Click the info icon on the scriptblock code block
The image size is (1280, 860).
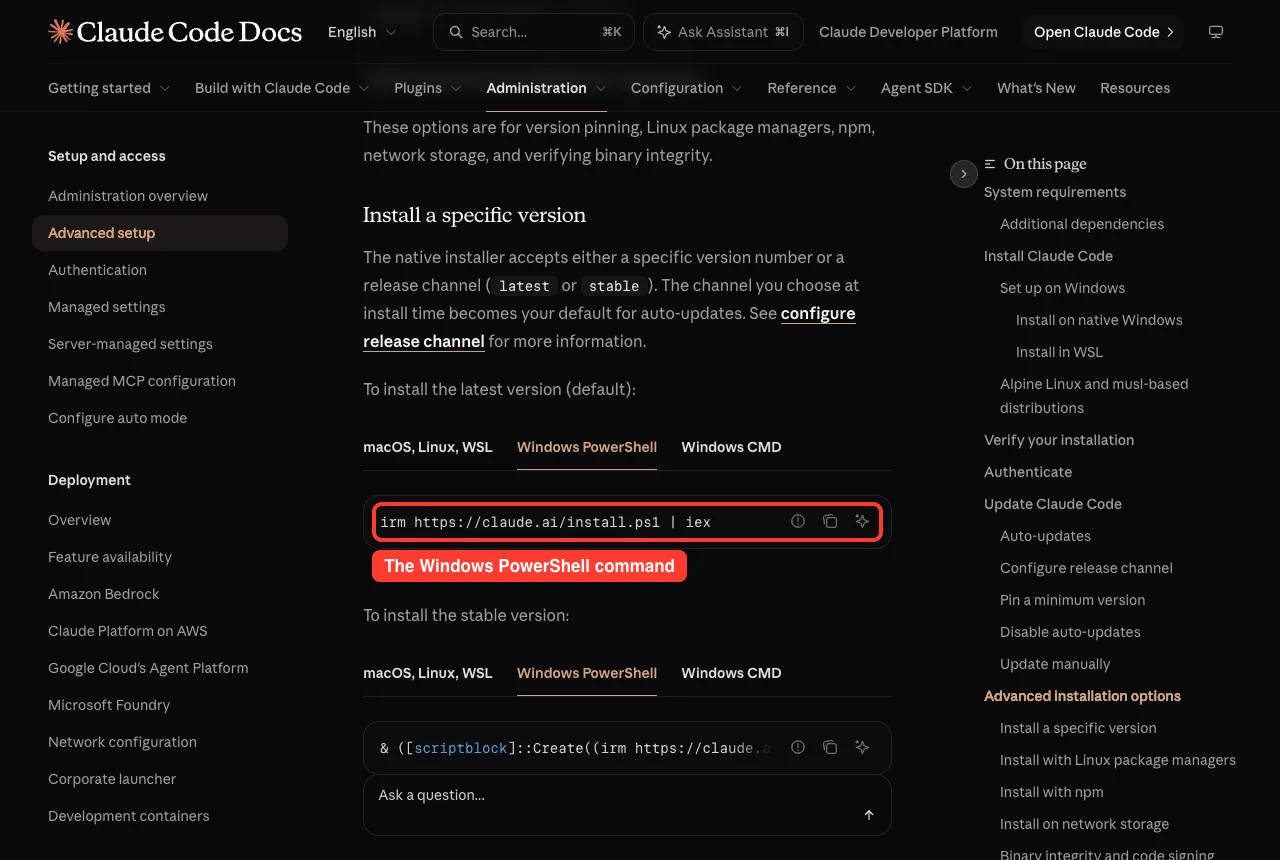(798, 747)
